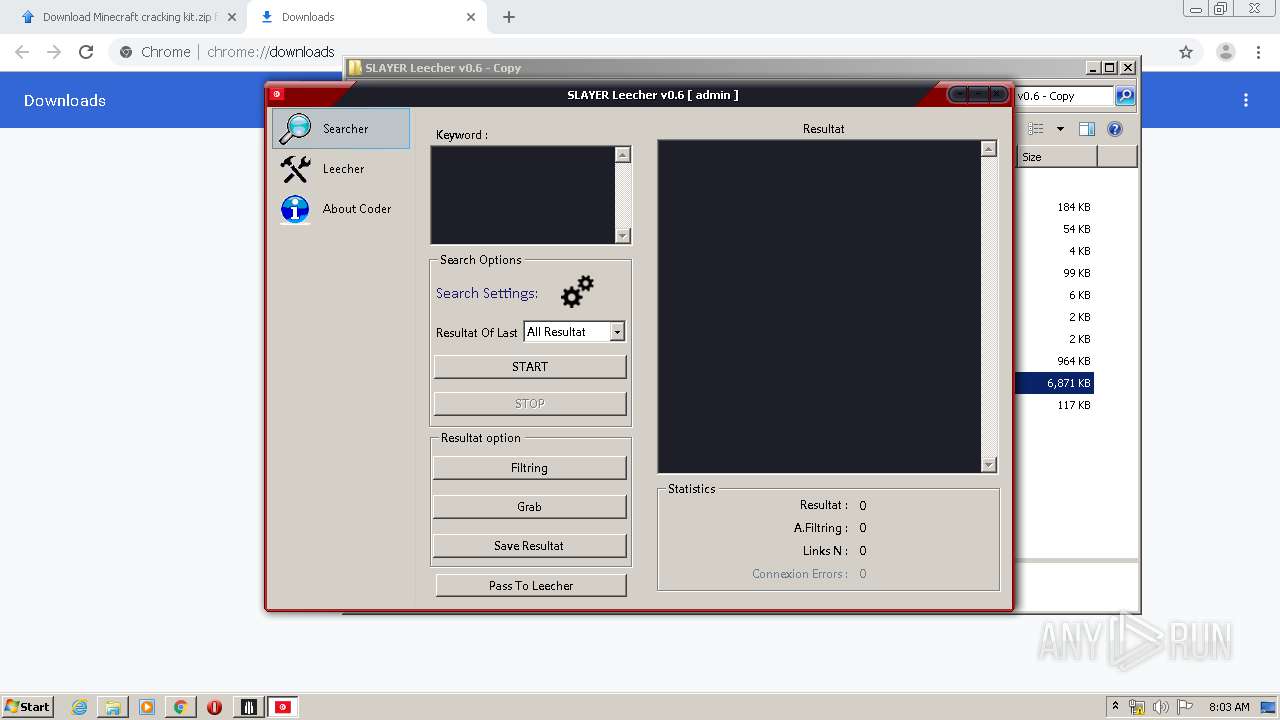Open the Chrome profile avatar

pyautogui.click(x=1225, y=52)
